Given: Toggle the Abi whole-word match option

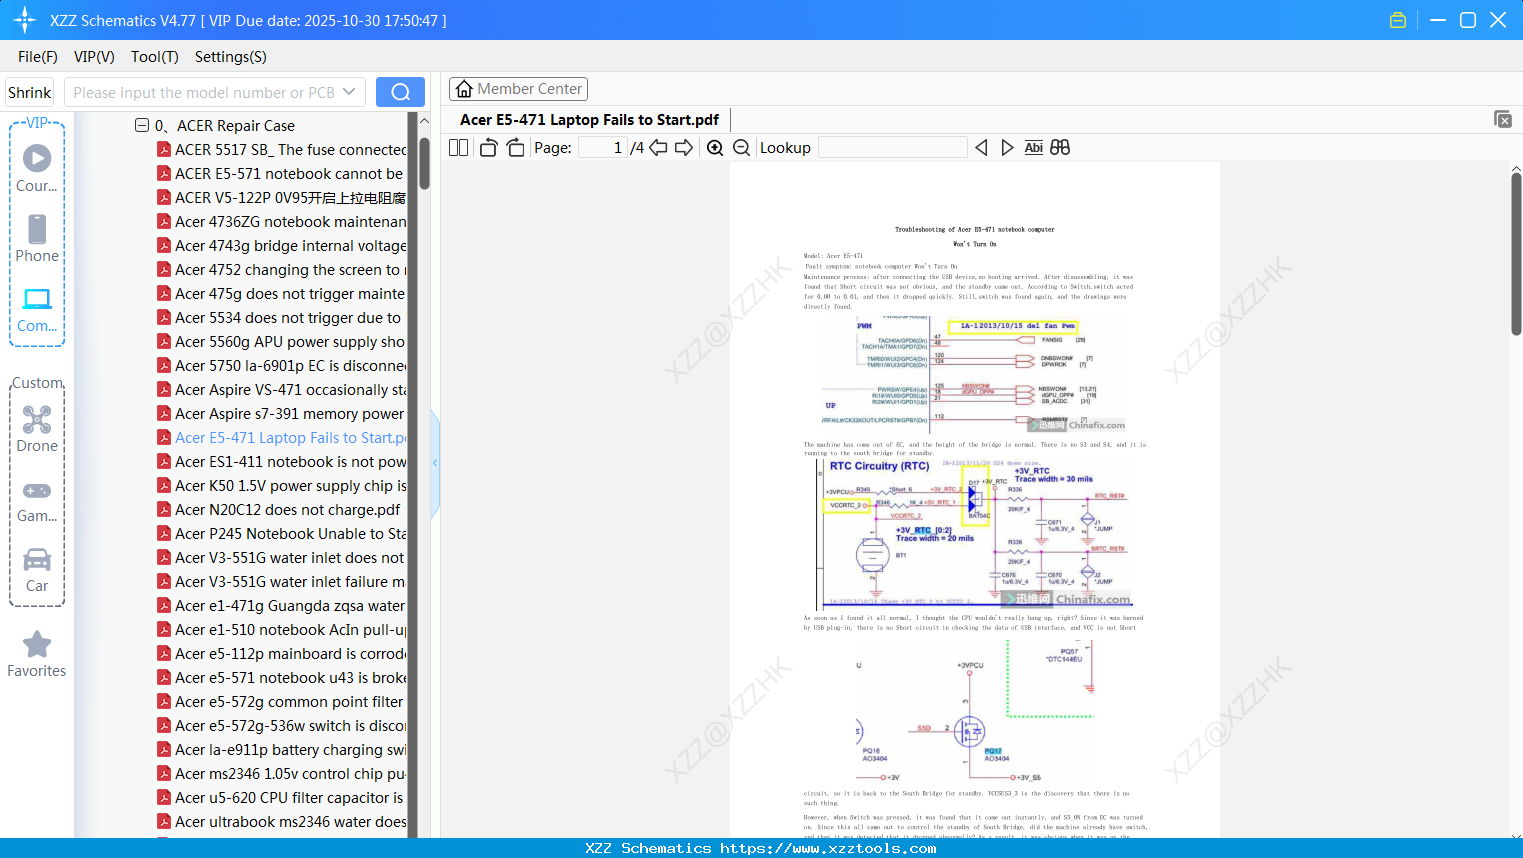Looking at the screenshot, I should 1034,148.
